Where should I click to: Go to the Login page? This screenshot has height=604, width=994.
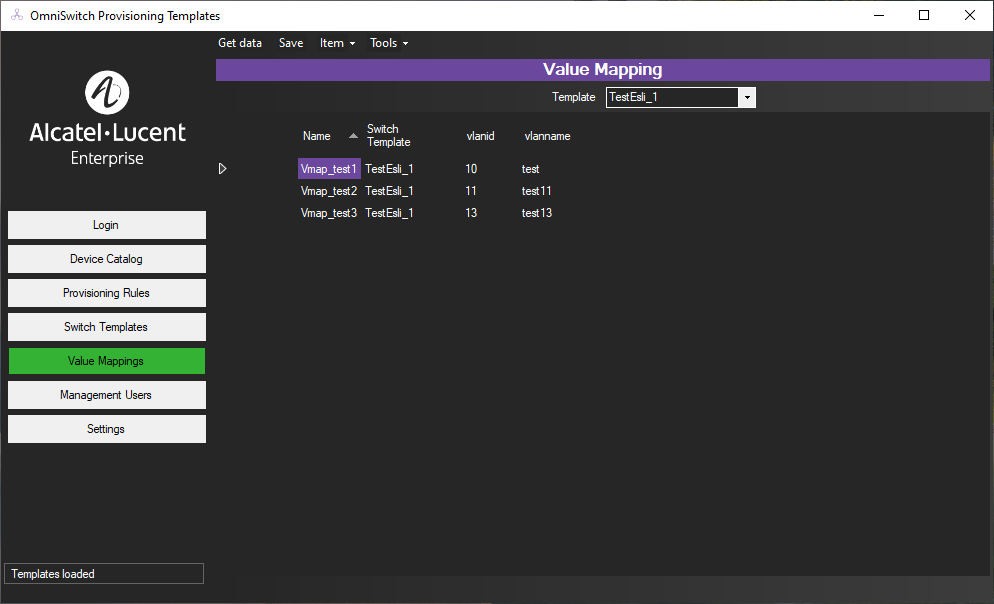pyautogui.click(x=106, y=225)
